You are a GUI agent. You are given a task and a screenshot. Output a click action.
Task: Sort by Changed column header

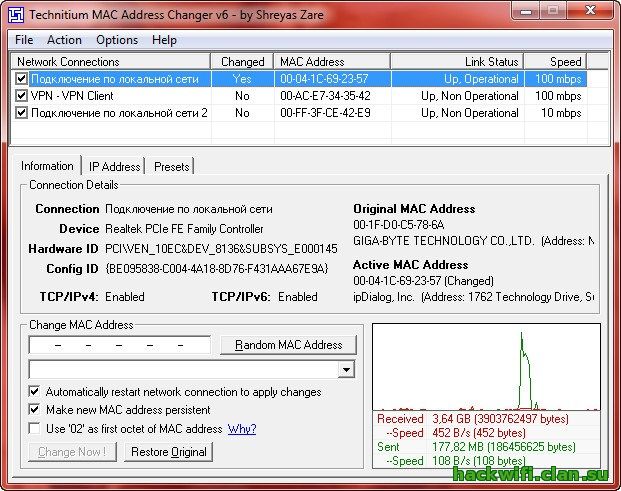click(x=242, y=62)
